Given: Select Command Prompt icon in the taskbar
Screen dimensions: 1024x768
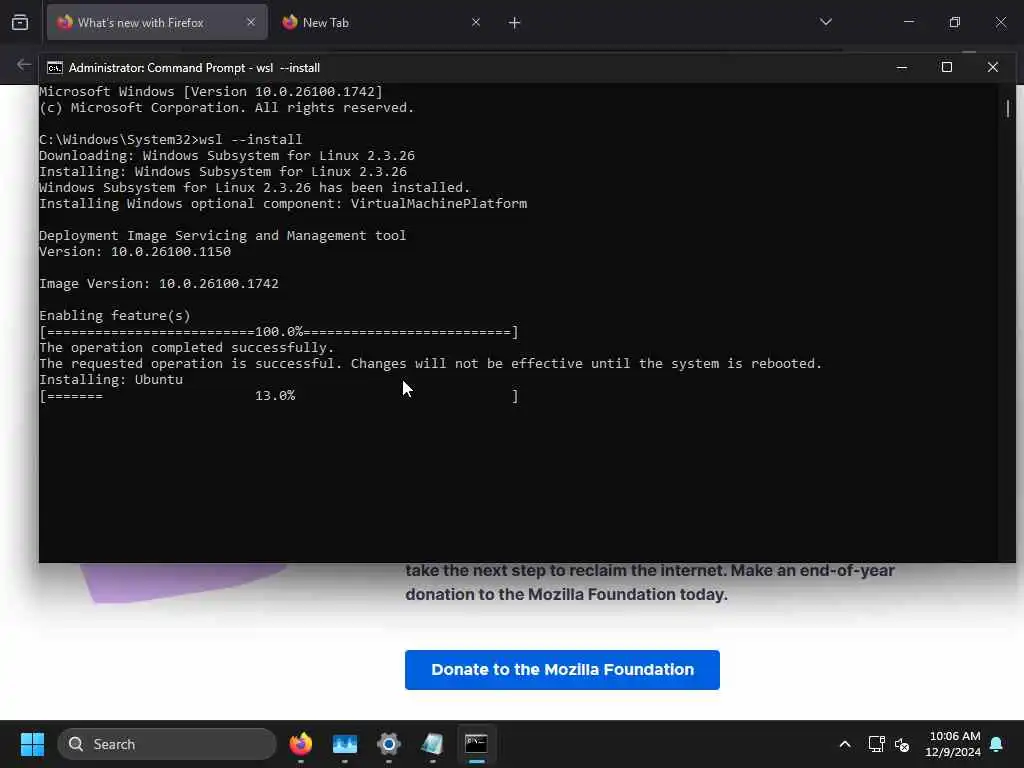Looking at the screenshot, I should [476, 744].
